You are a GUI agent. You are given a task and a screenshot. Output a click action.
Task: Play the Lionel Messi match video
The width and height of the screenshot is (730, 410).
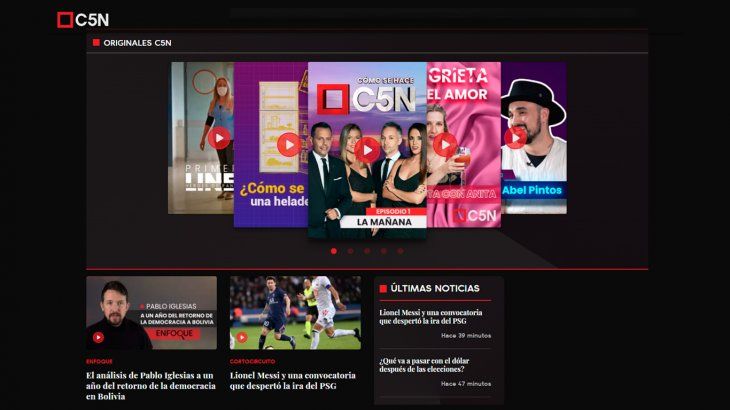tap(242, 337)
